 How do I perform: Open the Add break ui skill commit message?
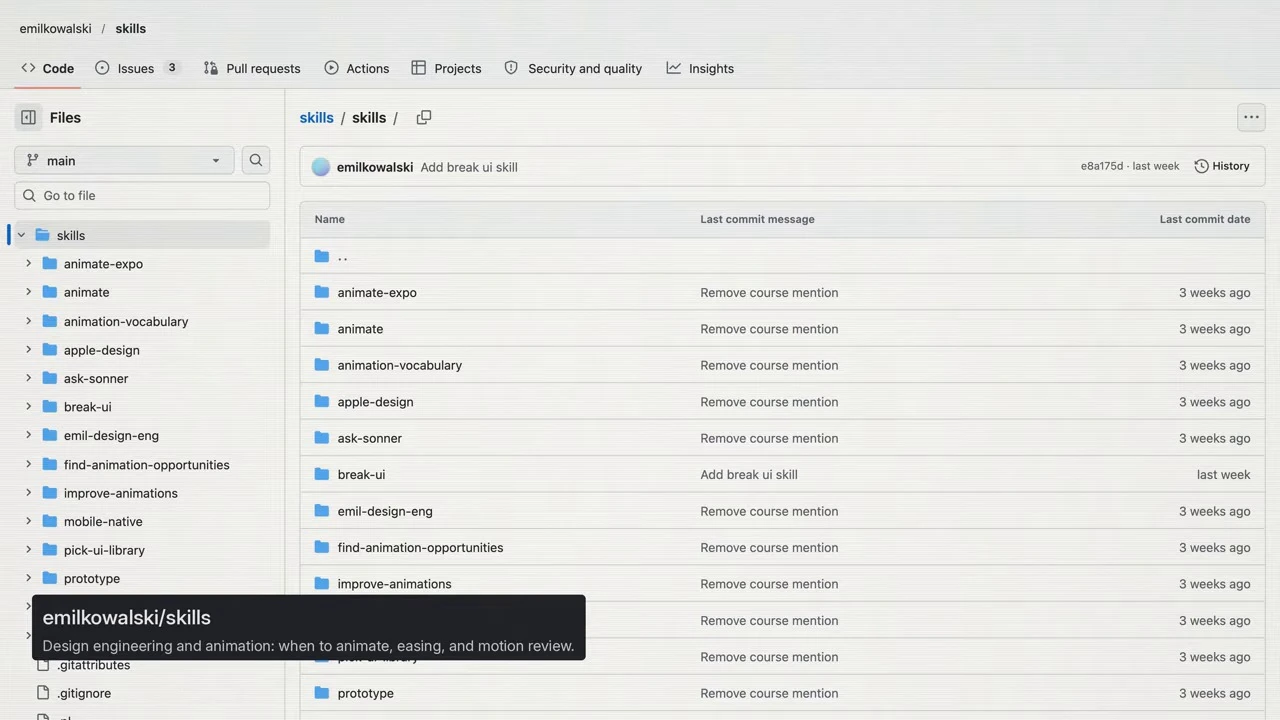pos(469,167)
